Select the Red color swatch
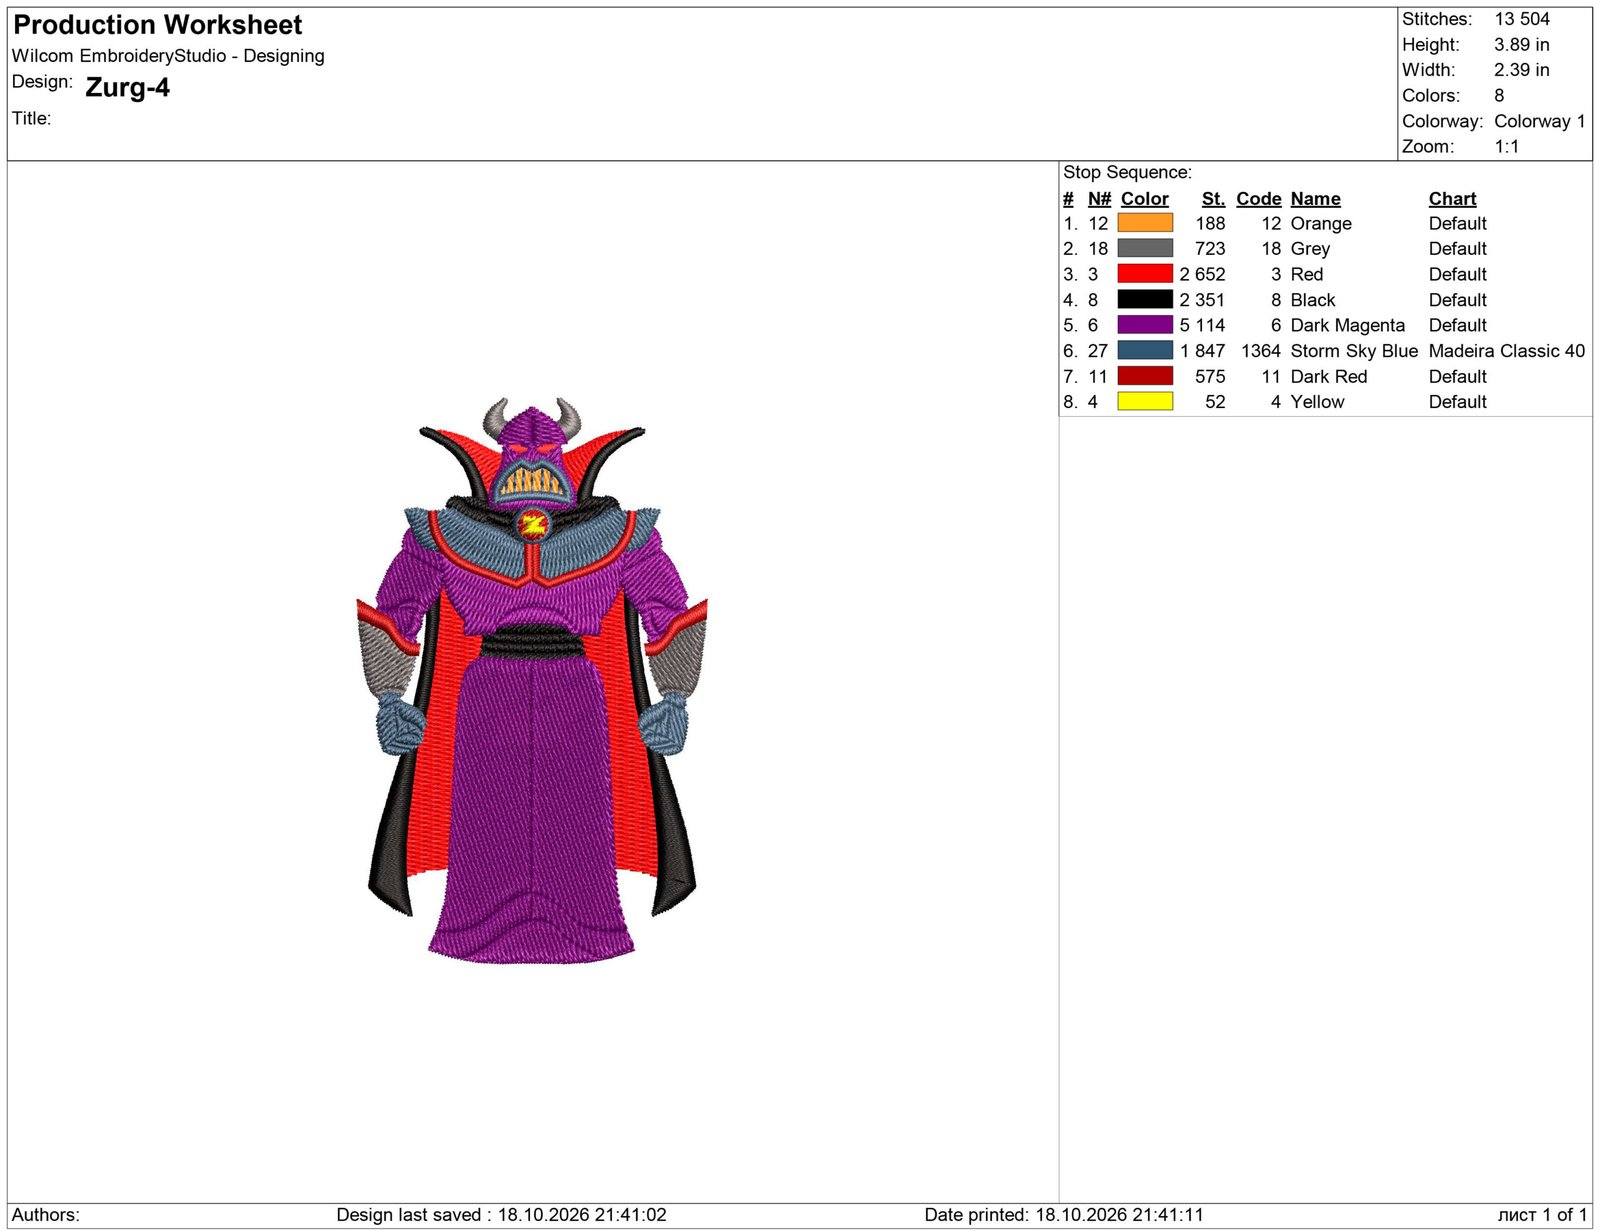 coord(1144,274)
